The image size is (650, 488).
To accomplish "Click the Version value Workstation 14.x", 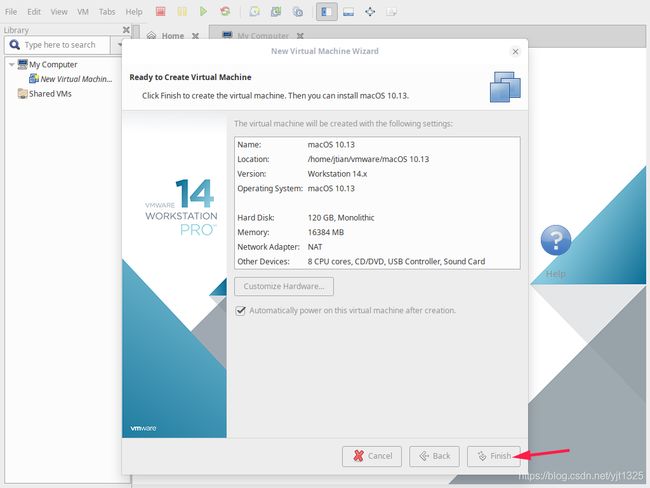I will tap(337, 174).
